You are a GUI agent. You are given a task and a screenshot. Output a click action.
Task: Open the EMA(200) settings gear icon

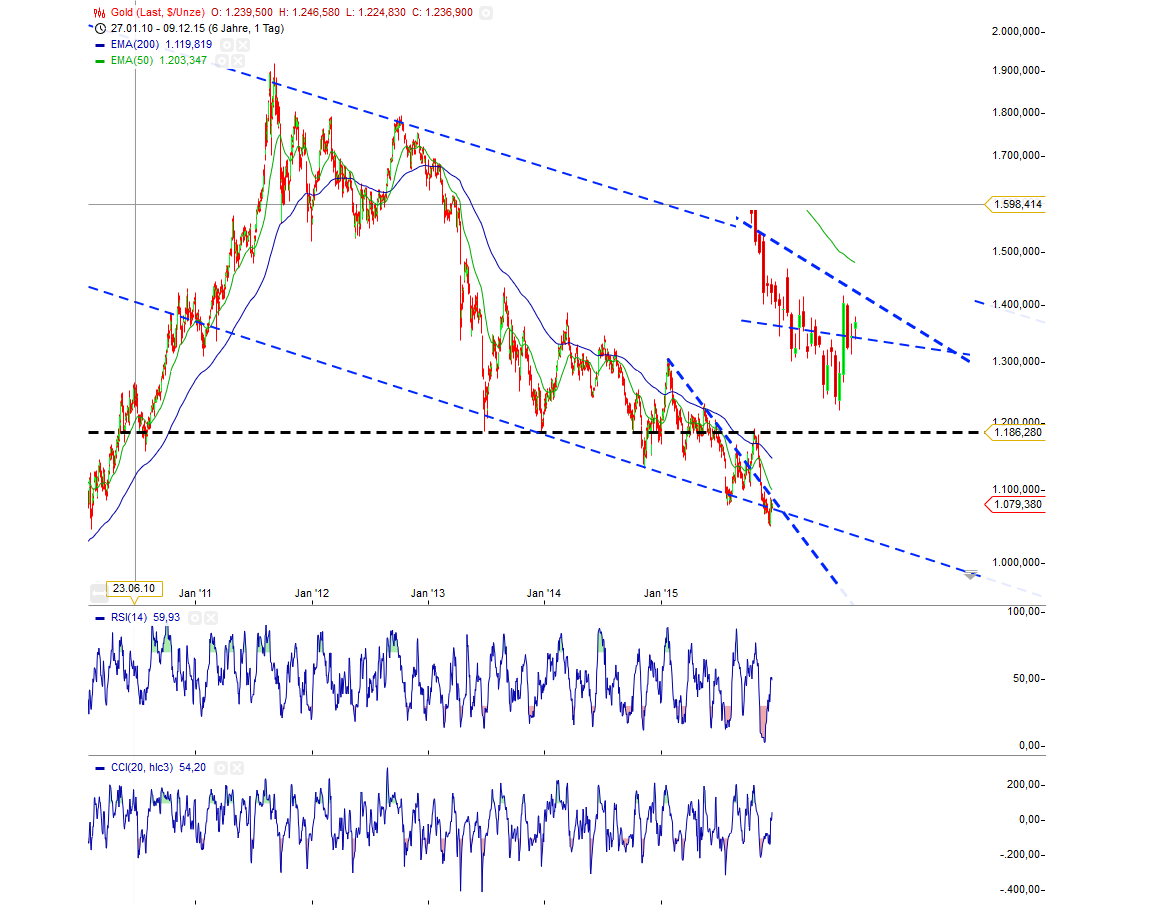tap(226, 44)
